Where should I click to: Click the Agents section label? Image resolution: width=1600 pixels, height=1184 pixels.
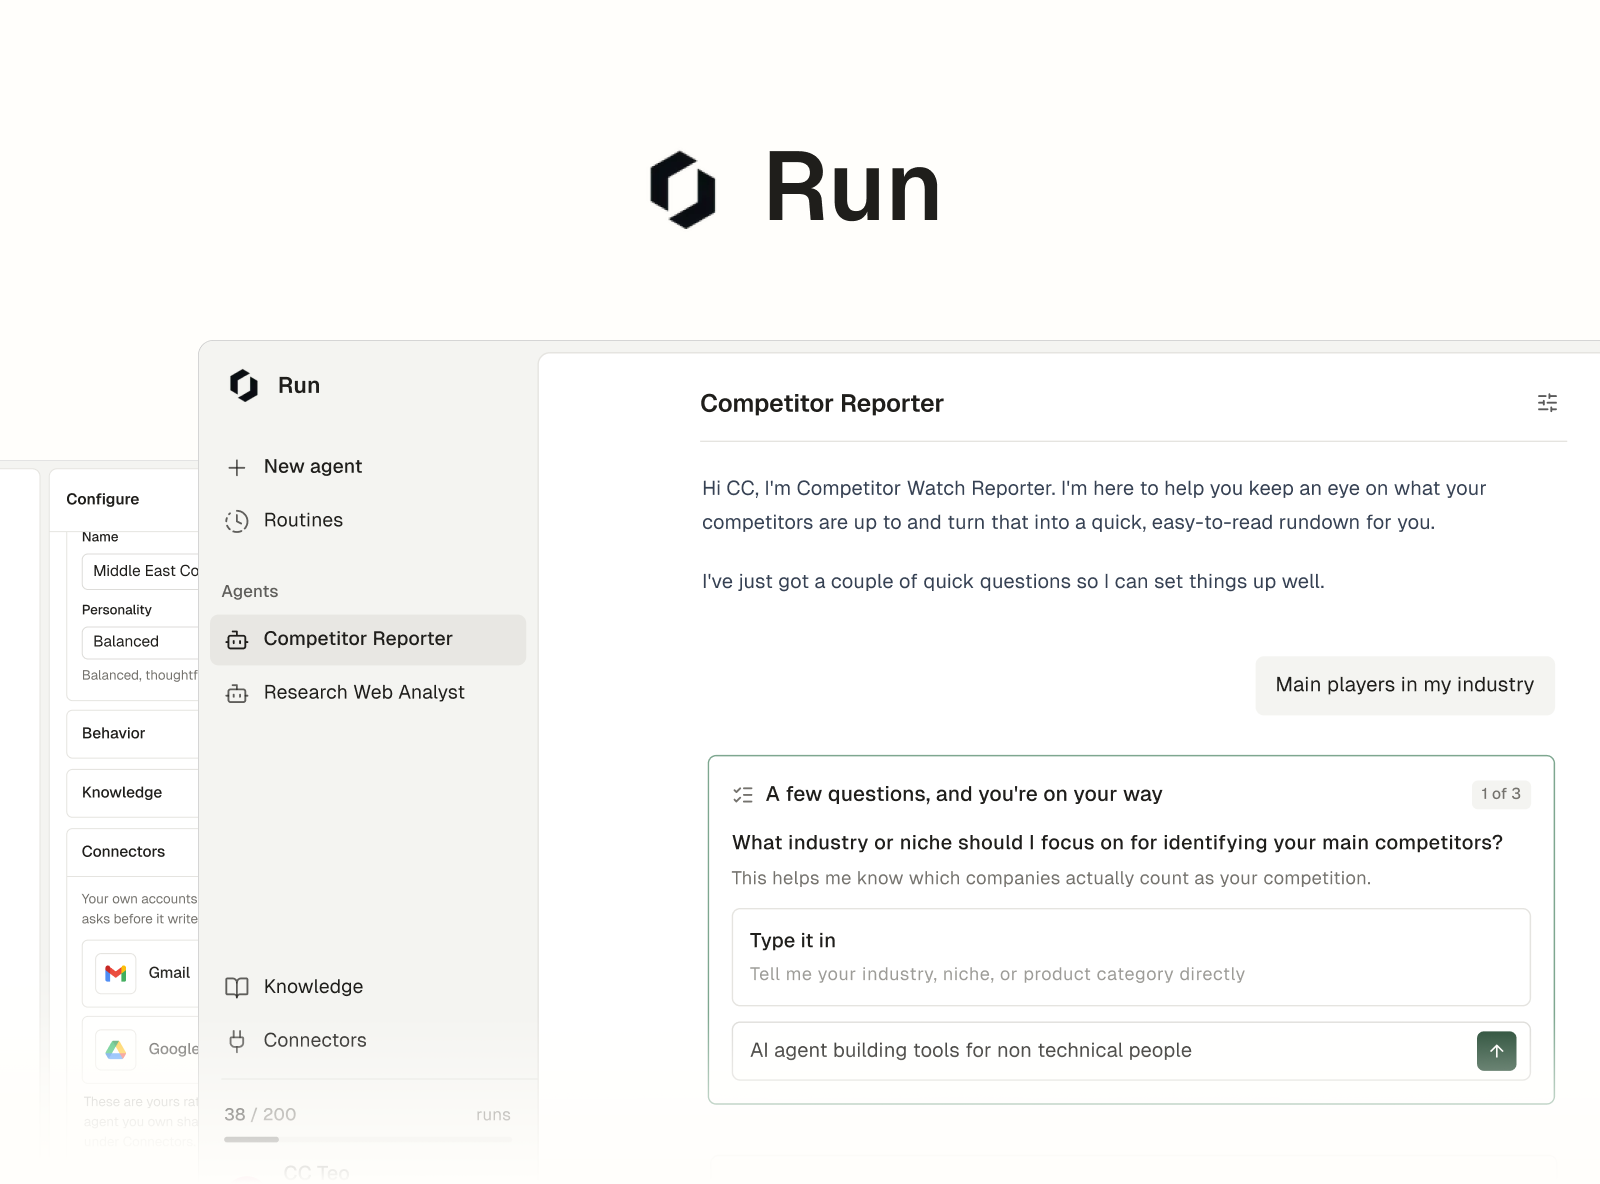coord(250,592)
